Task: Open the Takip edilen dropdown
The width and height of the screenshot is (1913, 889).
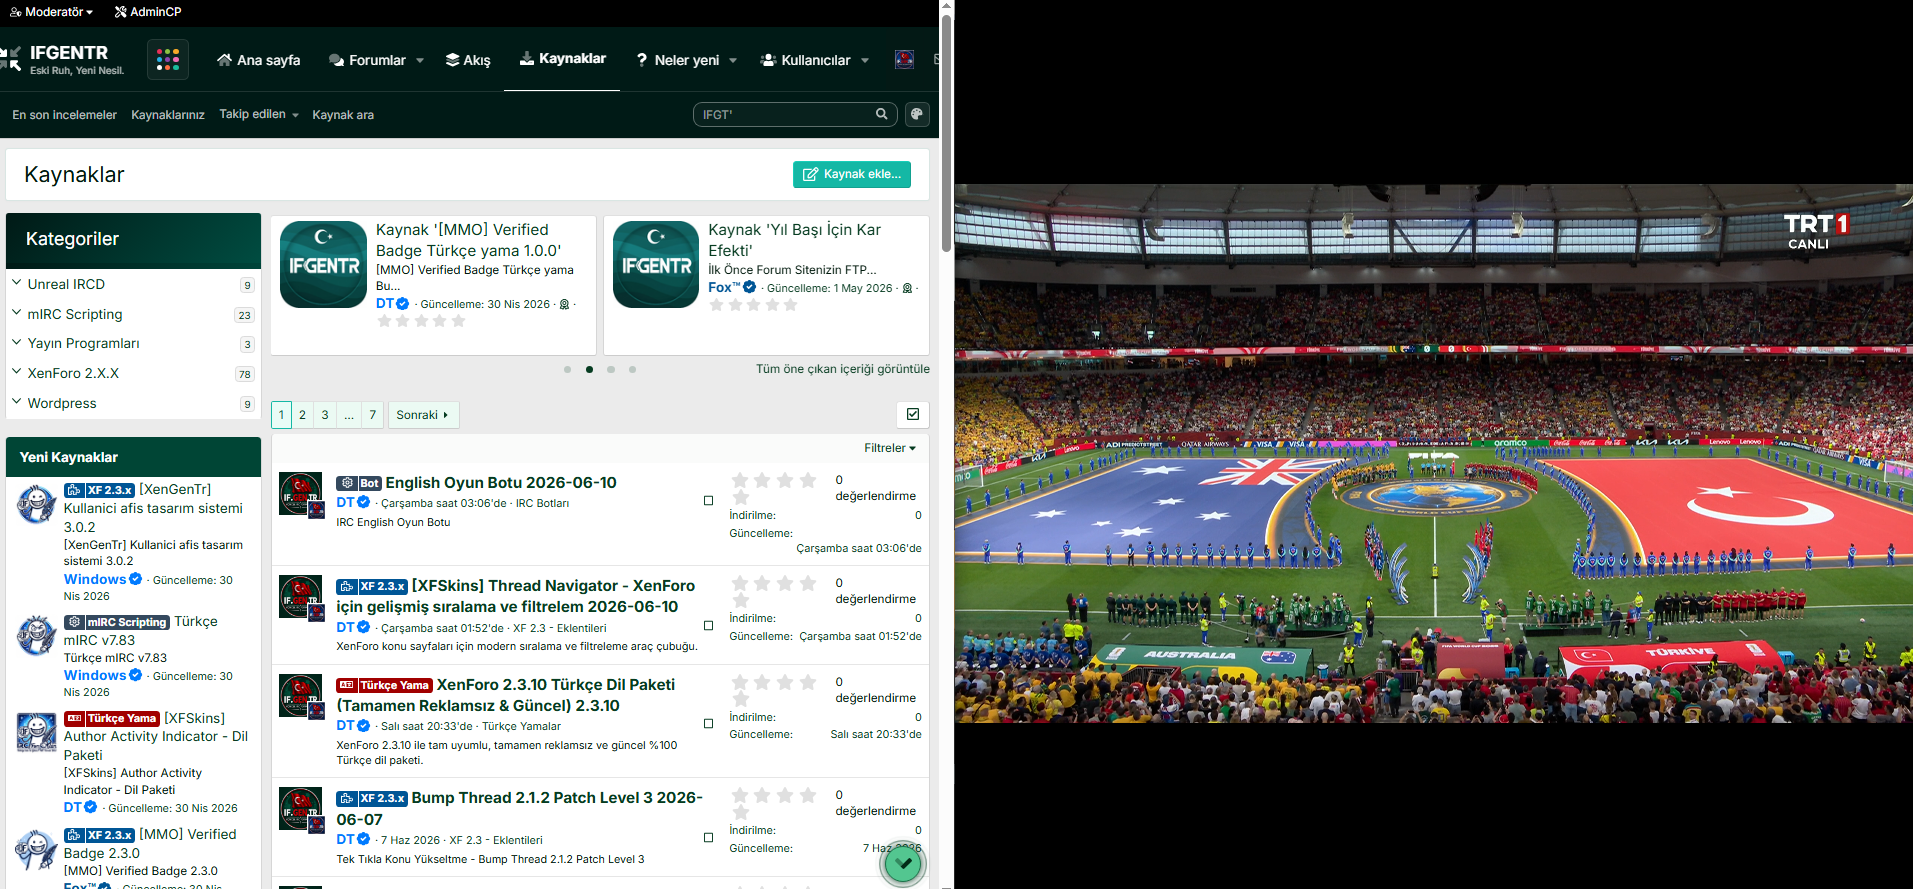Action: pyautogui.click(x=259, y=114)
